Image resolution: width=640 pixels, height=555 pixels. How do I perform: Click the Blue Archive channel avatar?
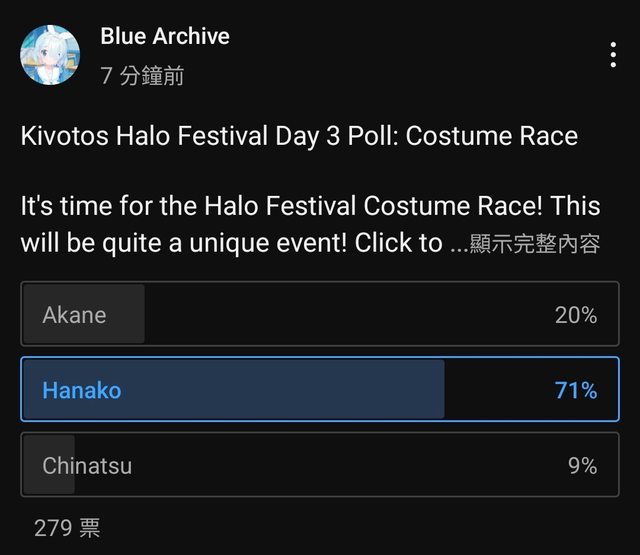click(x=50, y=56)
